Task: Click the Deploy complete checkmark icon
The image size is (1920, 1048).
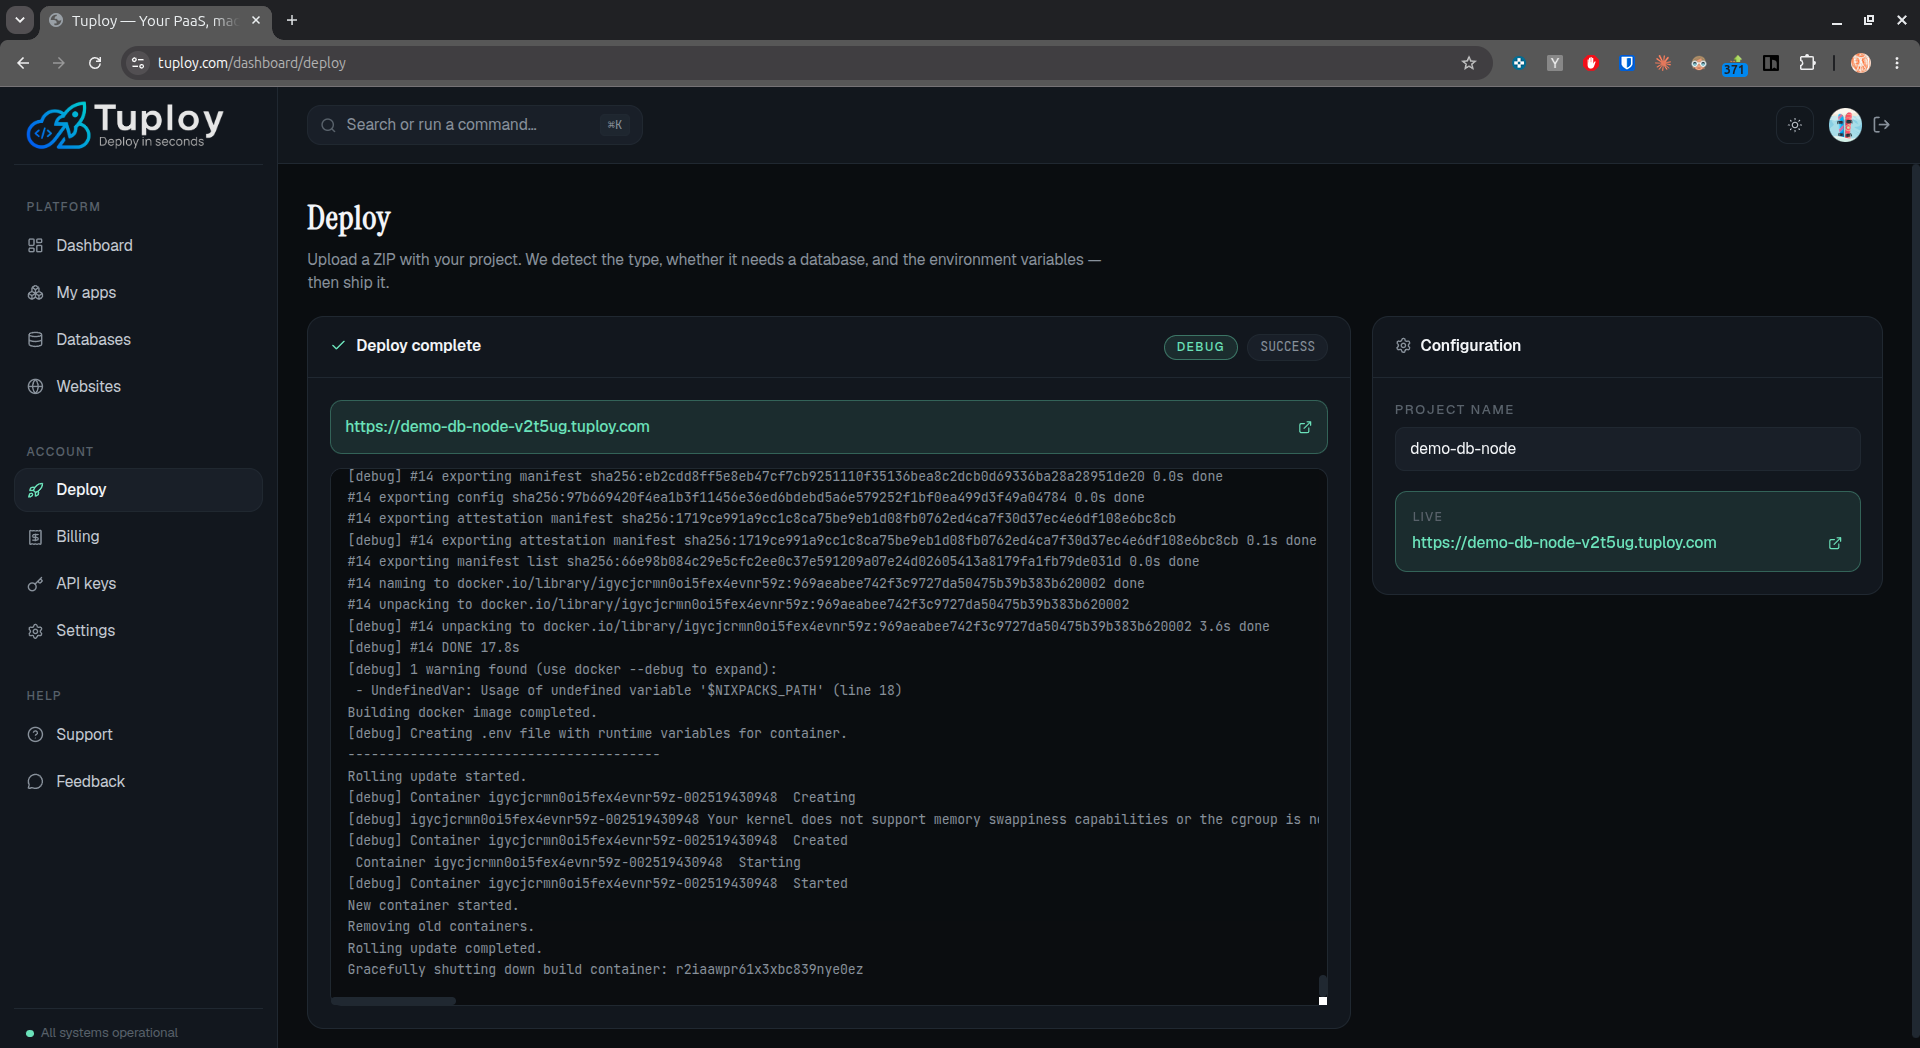Action: coord(338,346)
